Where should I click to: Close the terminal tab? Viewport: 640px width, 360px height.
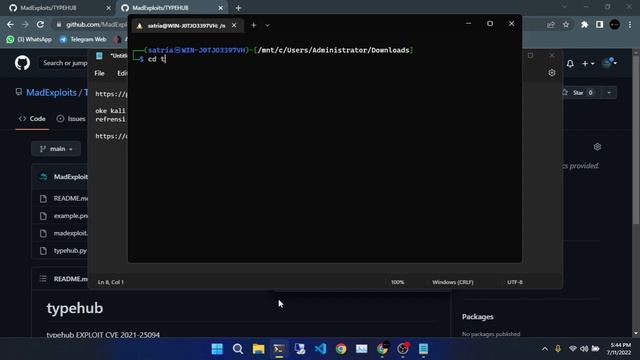point(234,25)
